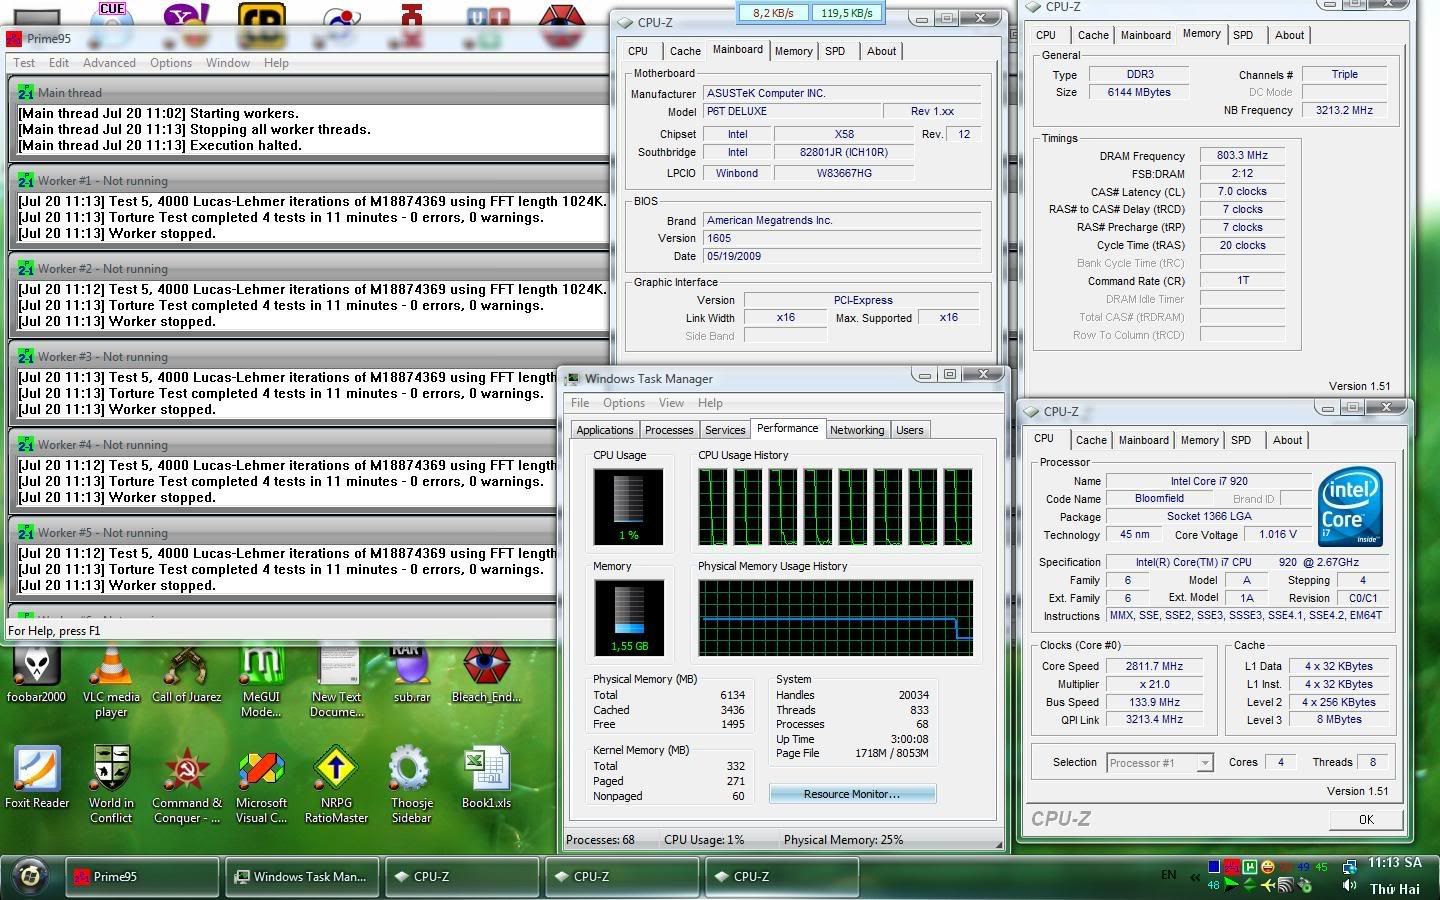Image resolution: width=1440 pixels, height=900 pixels.
Task: Show hidden tray icons arrow
Action: 1194,877
